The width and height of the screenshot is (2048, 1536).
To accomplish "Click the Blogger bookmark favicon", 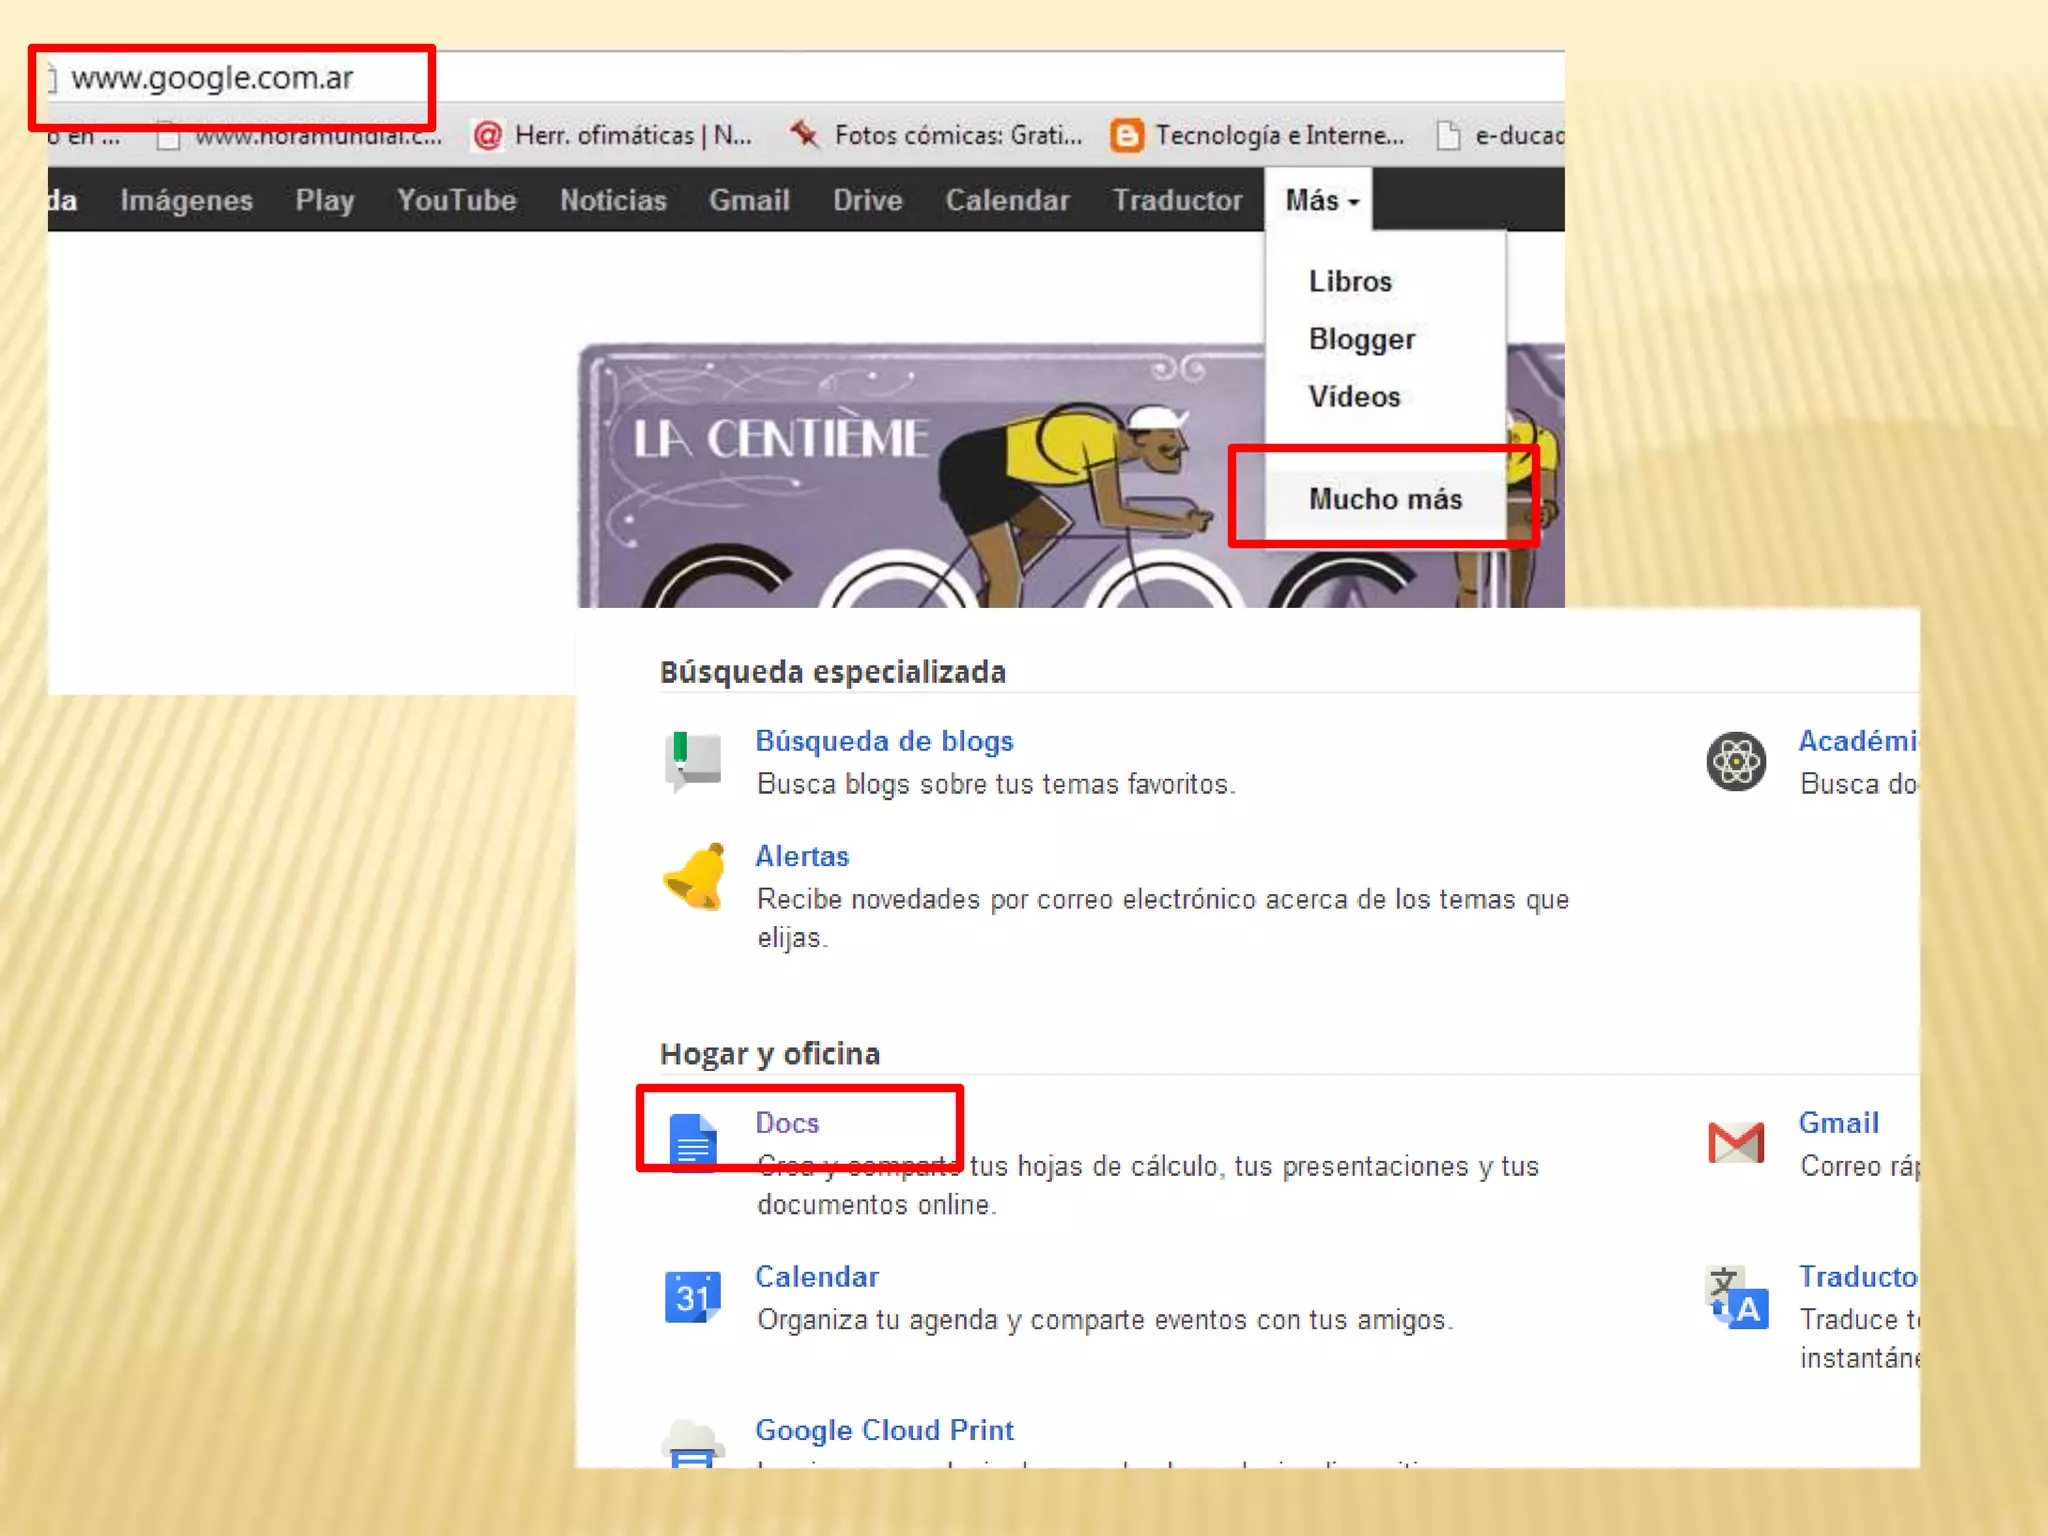I will (1127, 135).
